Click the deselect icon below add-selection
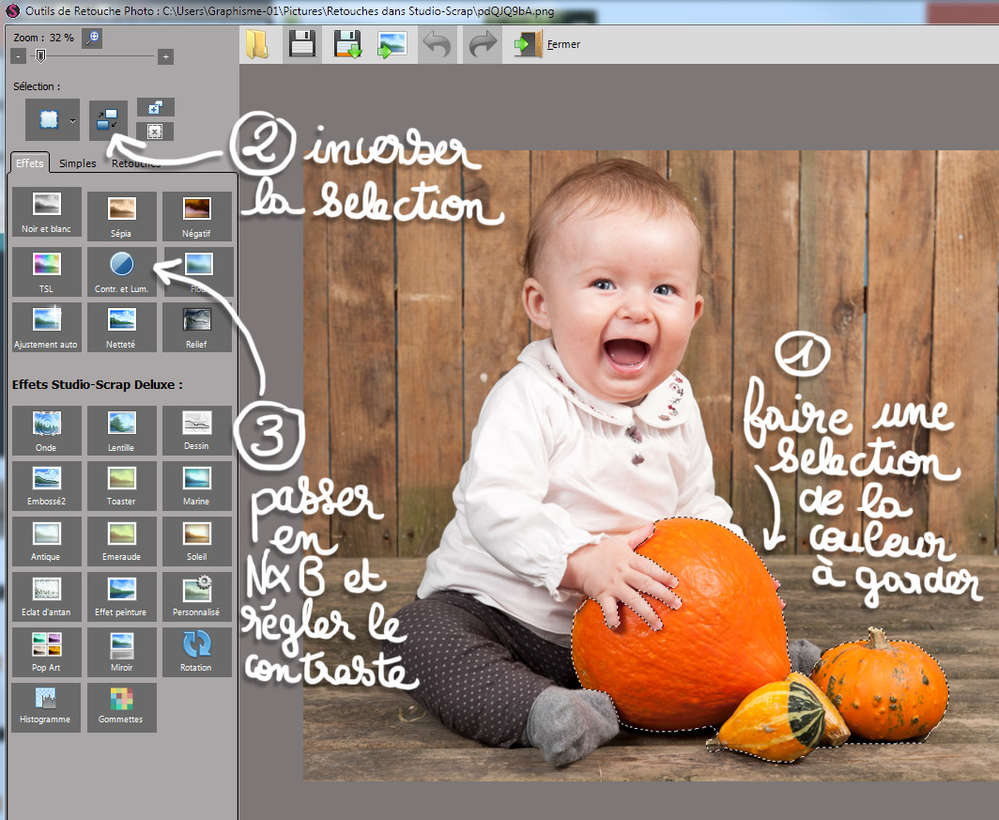Image resolution: width=999 pixels, height=820 pixels. tap(155, 131)
